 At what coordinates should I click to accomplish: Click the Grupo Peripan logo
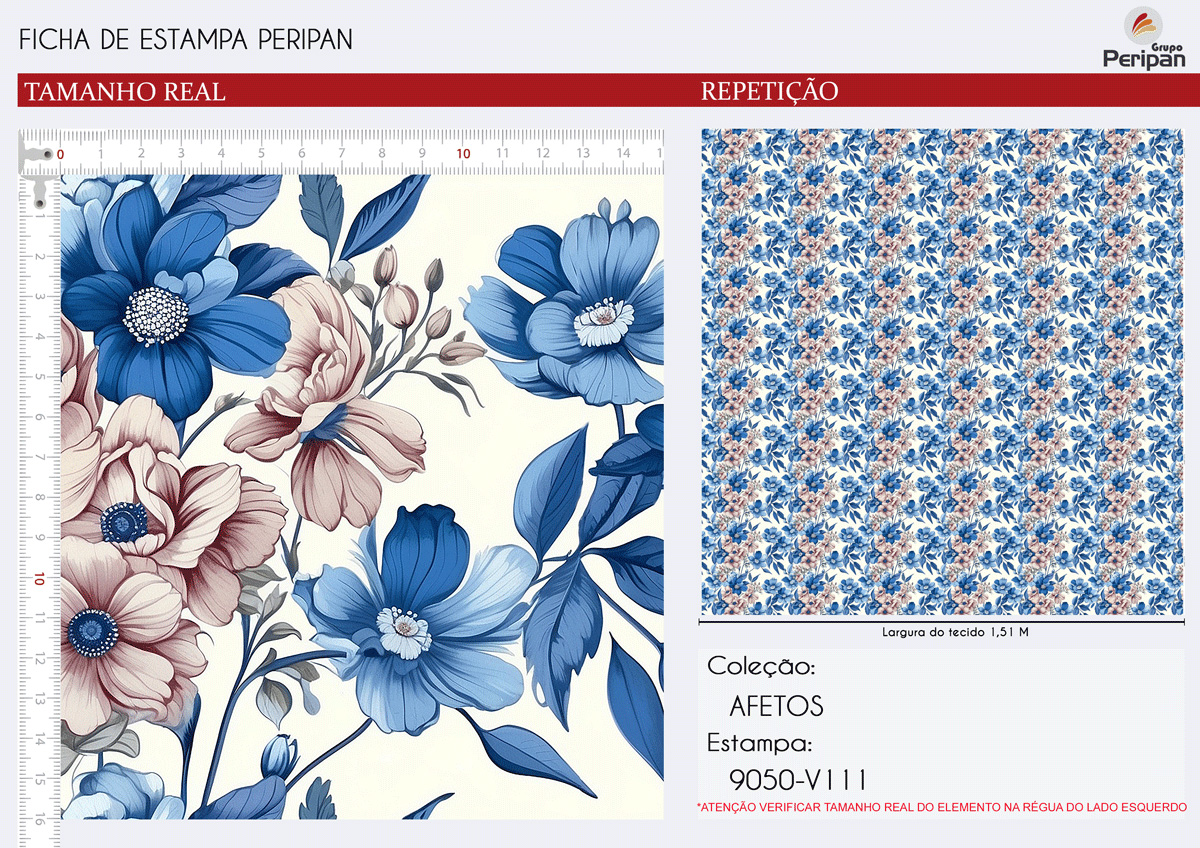[1143, 38]
